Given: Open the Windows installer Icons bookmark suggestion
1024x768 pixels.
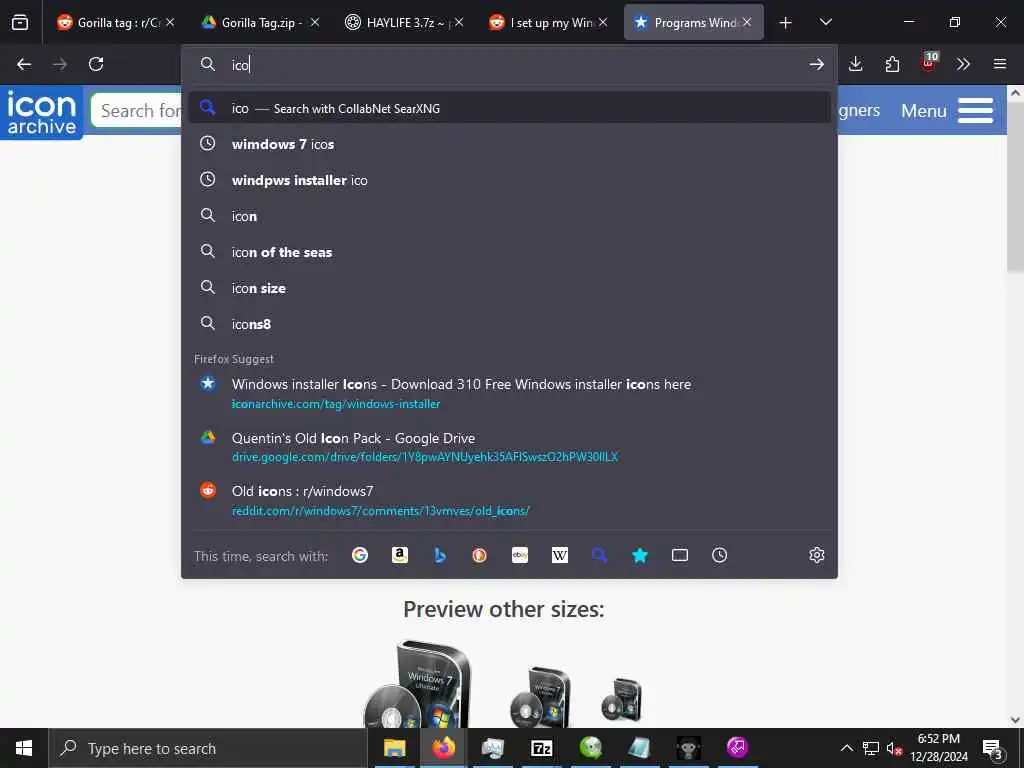Looking at the screenshot, I should 509,393.
